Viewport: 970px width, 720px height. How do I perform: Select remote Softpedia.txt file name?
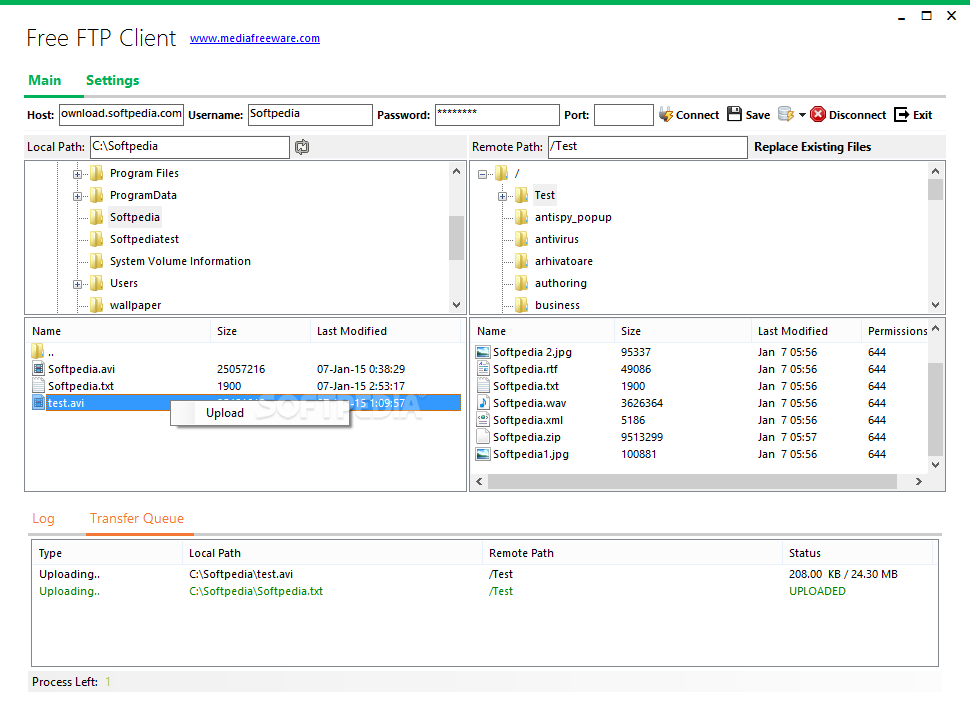[x=526, y=386]
